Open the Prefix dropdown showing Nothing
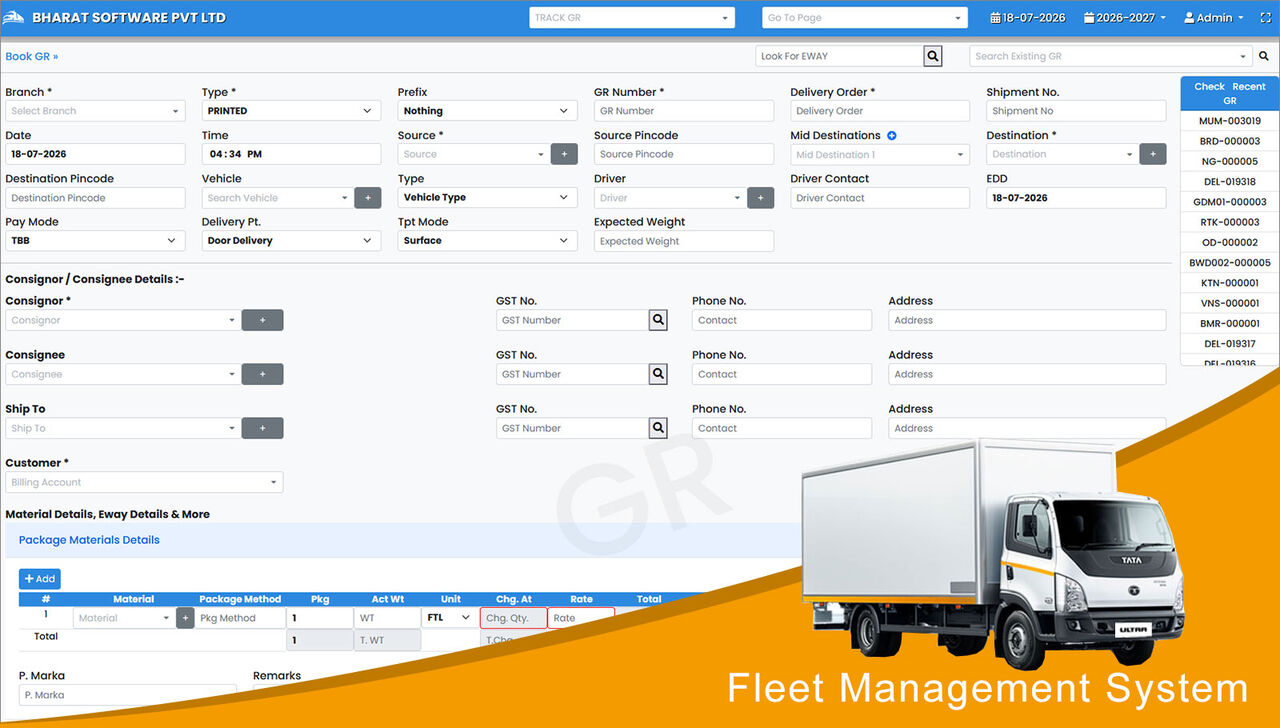 click(x=487, y=111)
